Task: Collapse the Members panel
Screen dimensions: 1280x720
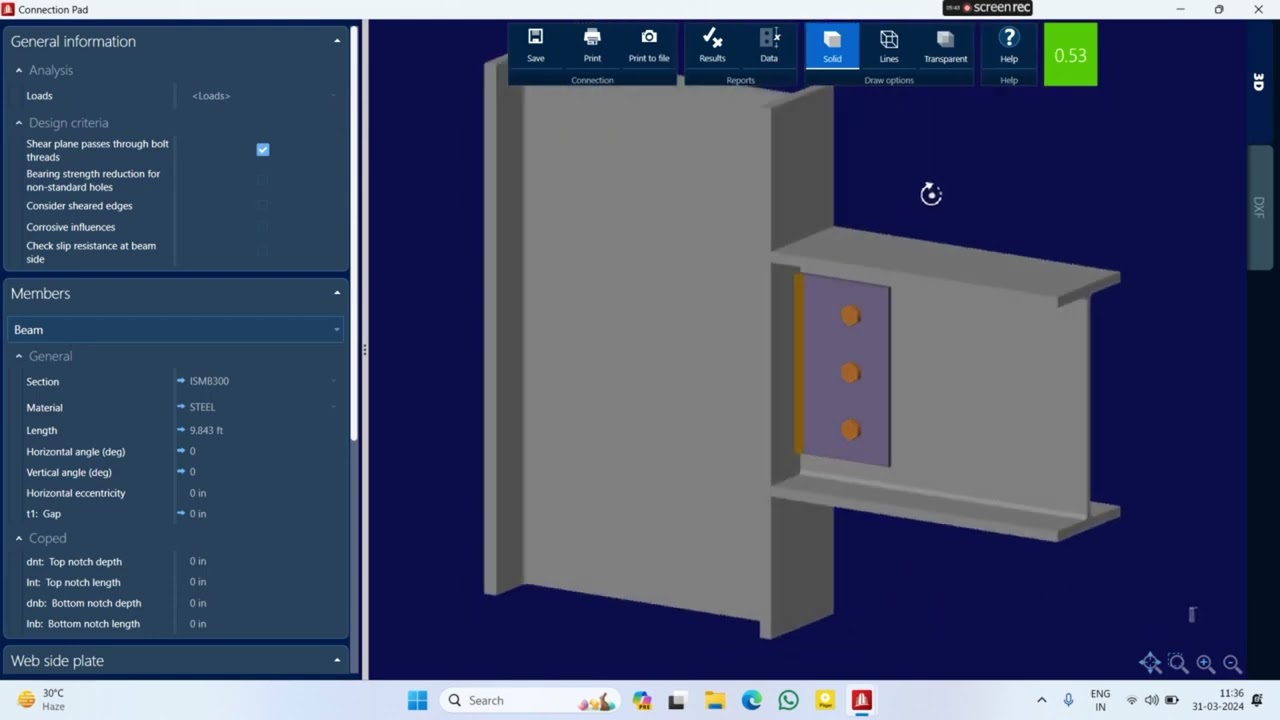Action: [x=337, y=293]
